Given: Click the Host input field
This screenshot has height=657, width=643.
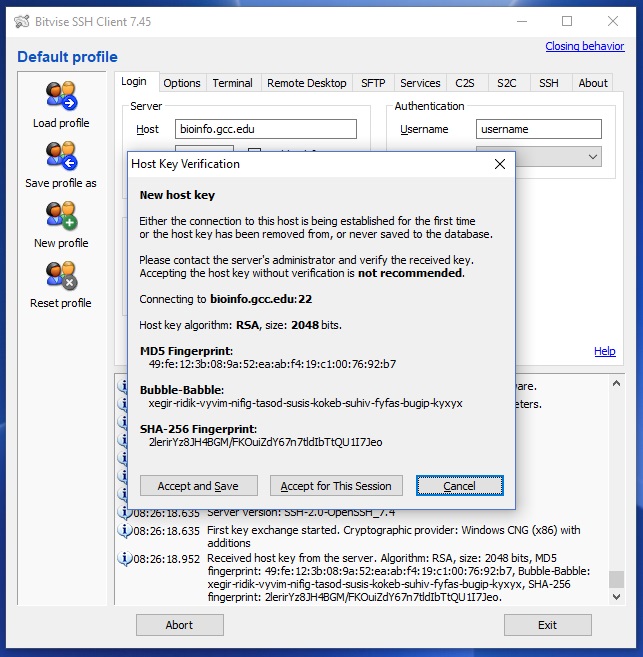Looking at the screenshot, I should click(266, 129).
